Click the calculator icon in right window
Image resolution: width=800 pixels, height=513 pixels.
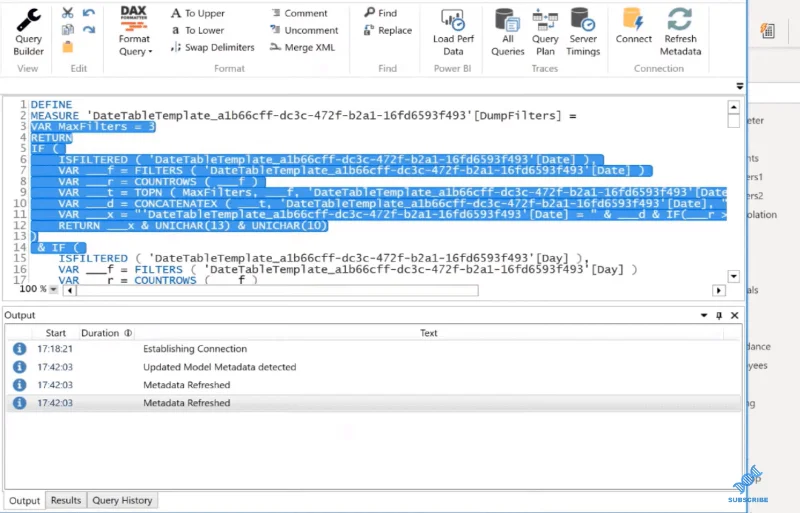click(x=767, y=31)
